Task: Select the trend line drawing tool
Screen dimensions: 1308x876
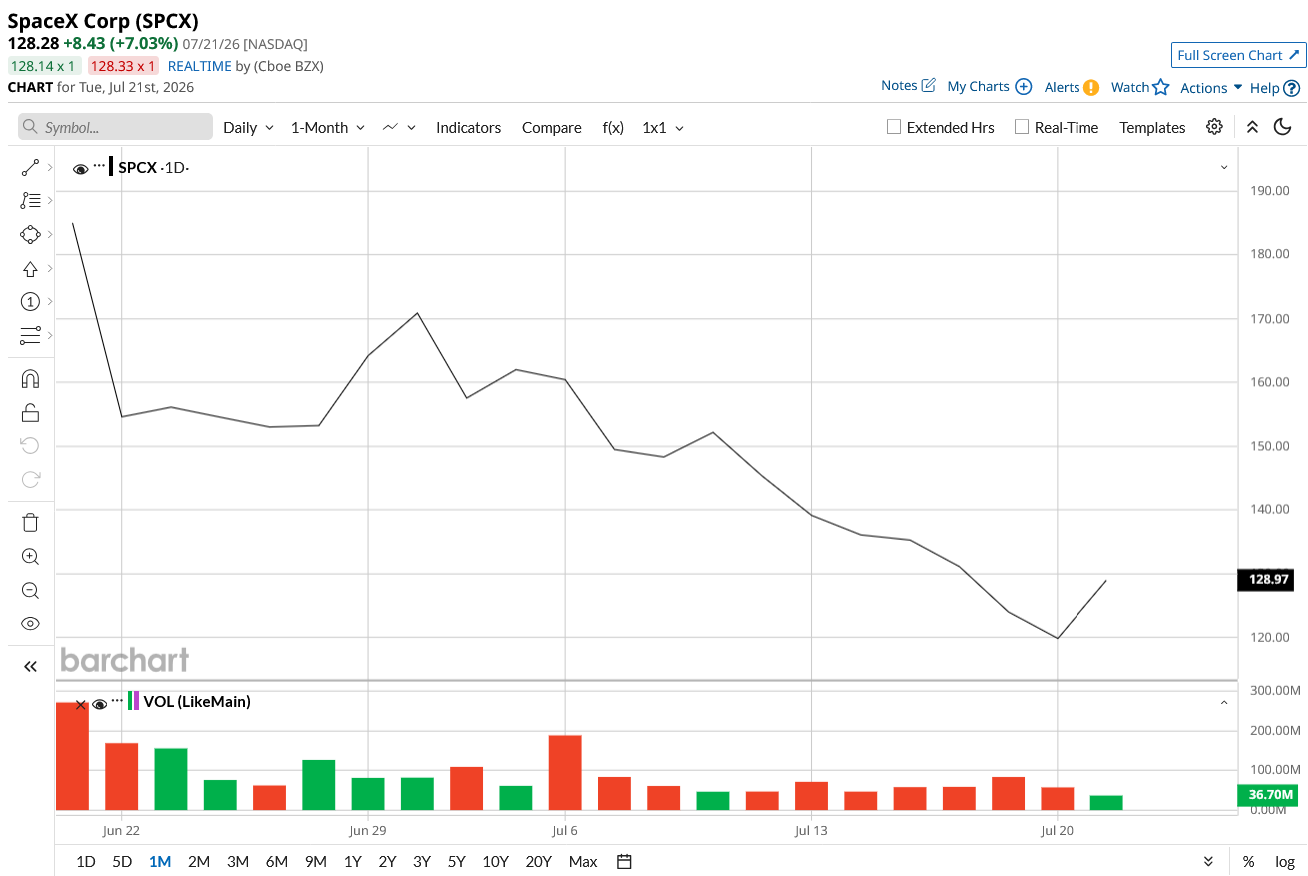Action: click(30, 168)
